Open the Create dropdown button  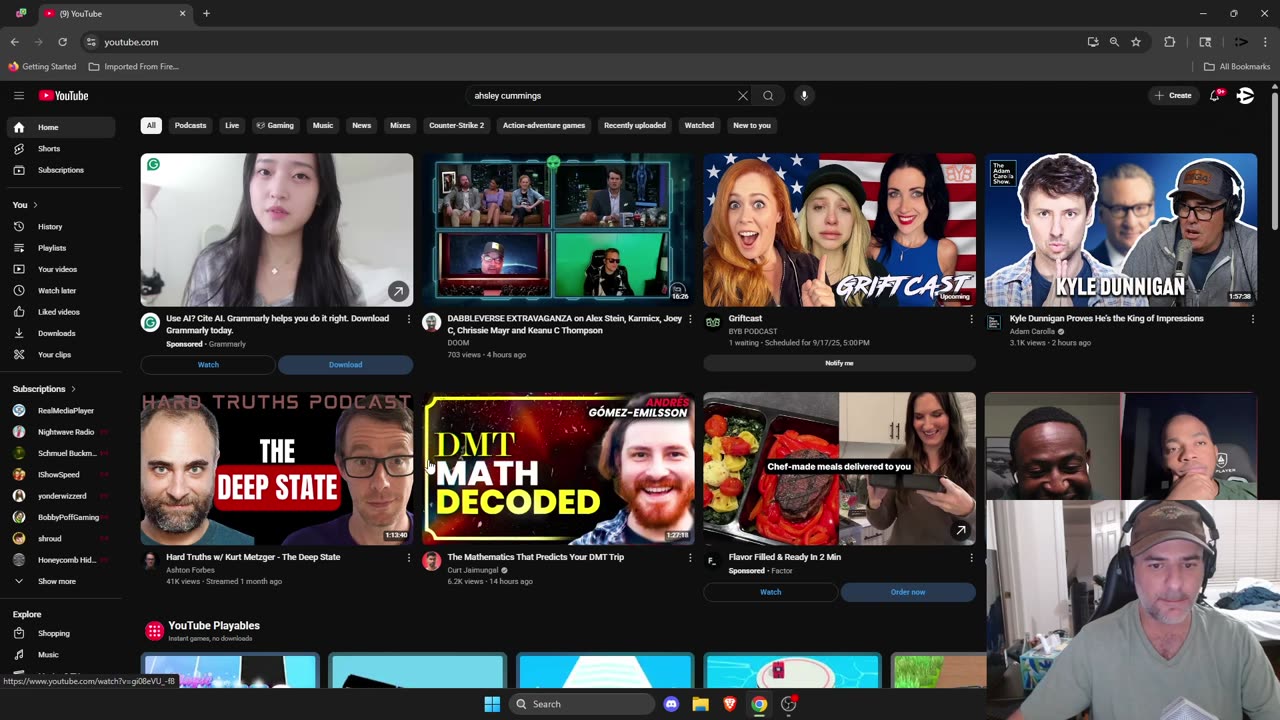coord(1173,96)
